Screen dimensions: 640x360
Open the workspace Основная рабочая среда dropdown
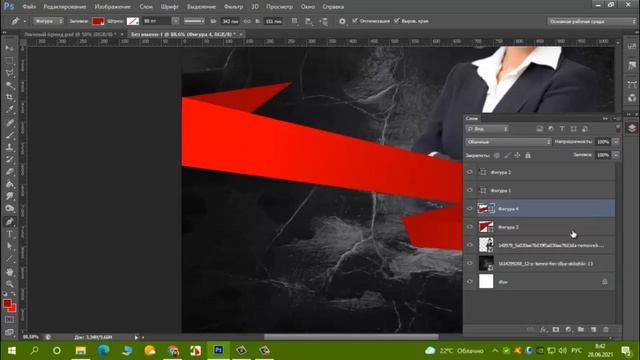pyautogui.click(x=591, y=21)
